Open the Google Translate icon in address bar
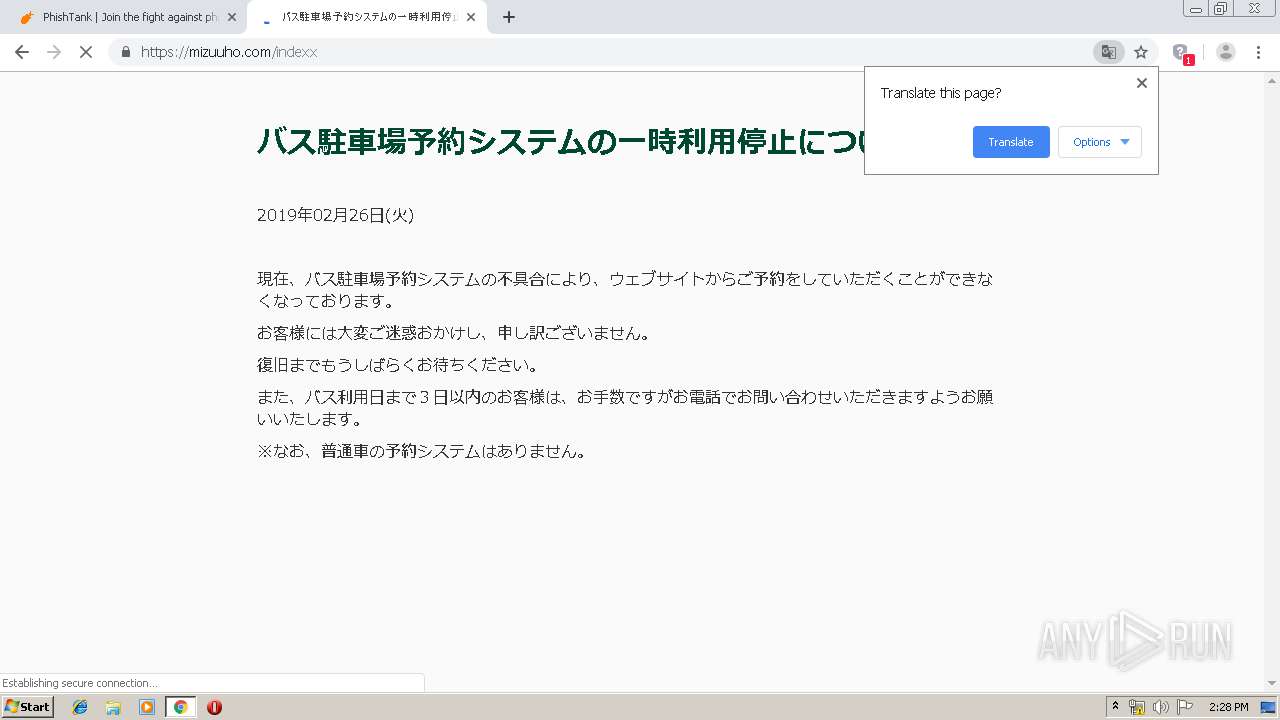The image size is (1280, 720). [1108, 52]
